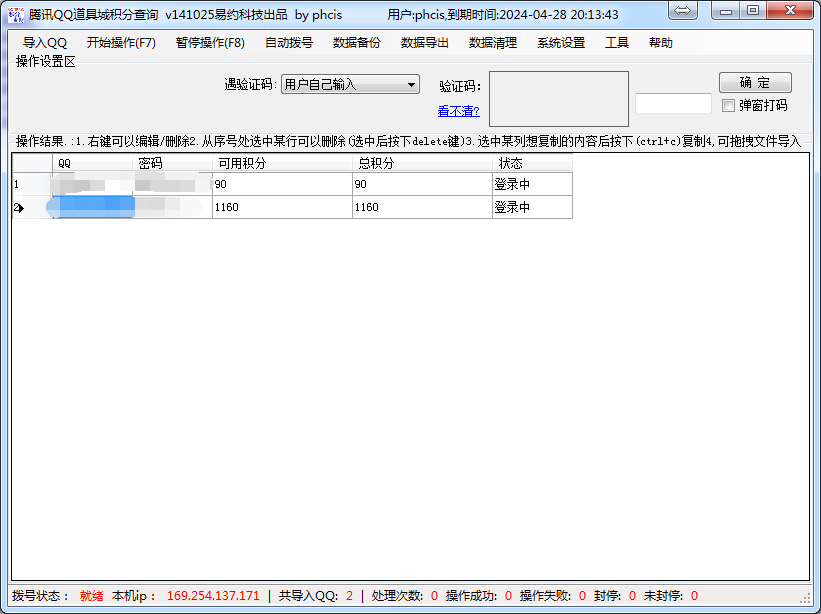821x614 pixels.
Task: Click 暂停操作(F8) menu item
Action: [210, 43]
